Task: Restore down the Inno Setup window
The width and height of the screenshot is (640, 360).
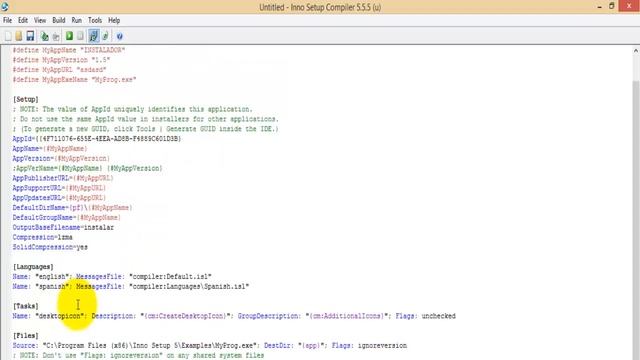Action: pyautogui.click(x=611, y=6)
